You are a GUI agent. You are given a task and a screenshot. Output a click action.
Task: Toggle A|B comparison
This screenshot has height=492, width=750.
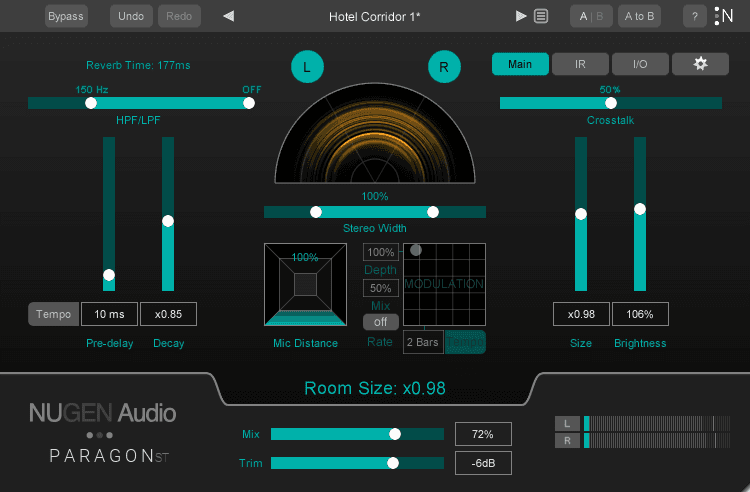pos(591,16)
